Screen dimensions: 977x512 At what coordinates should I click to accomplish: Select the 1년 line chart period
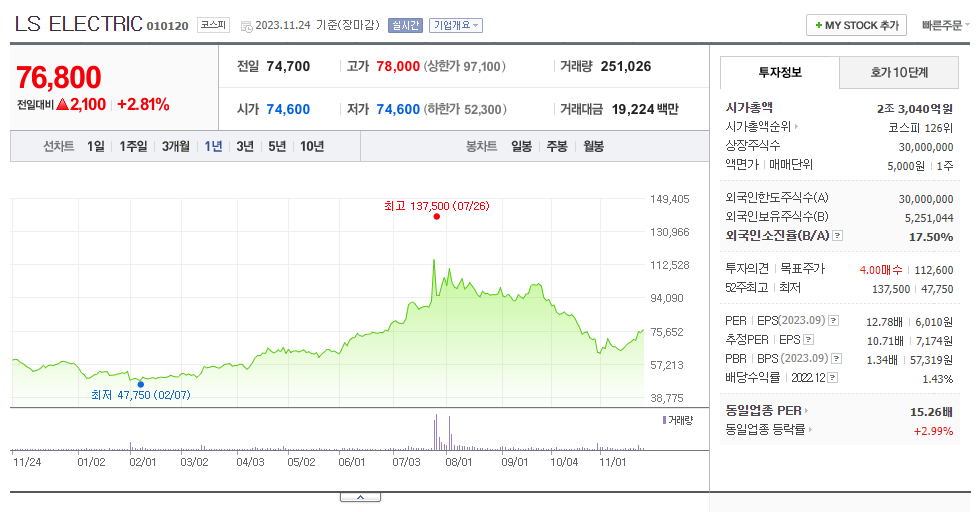click(x=213, y=146)
